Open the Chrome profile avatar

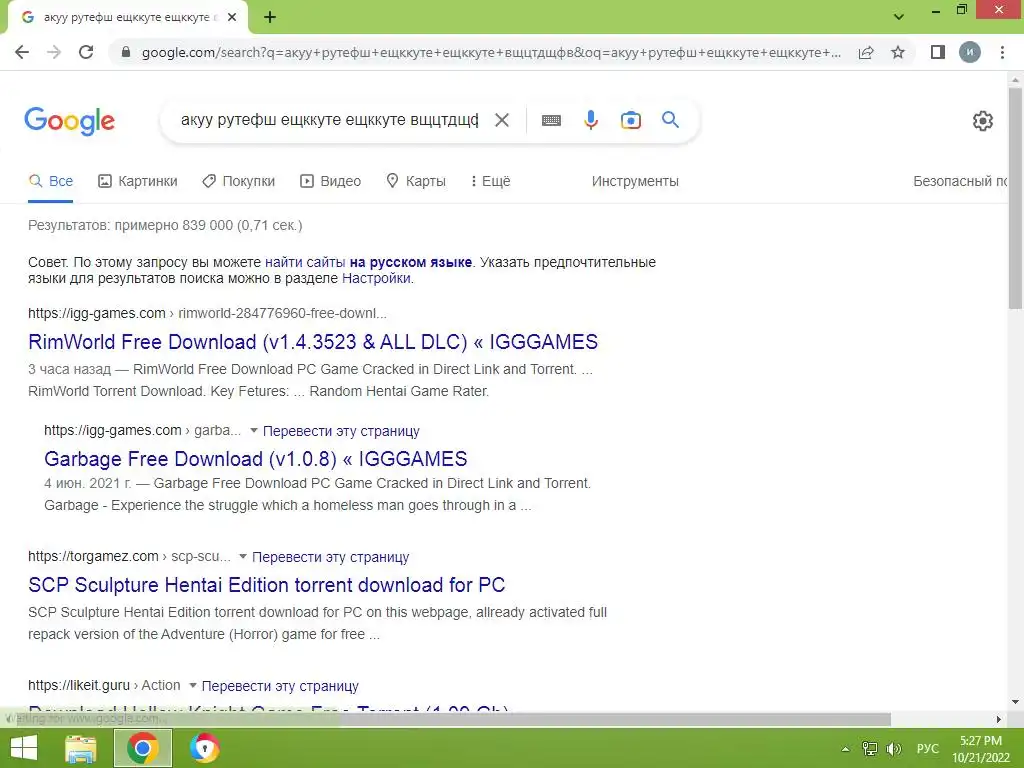pos(970,52)
